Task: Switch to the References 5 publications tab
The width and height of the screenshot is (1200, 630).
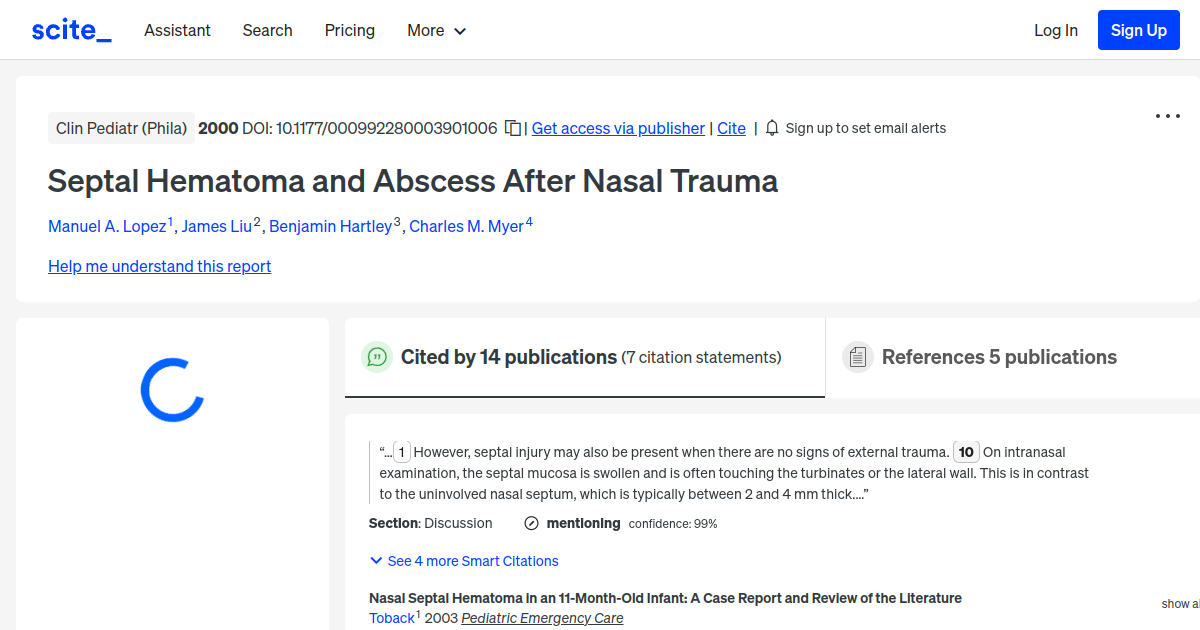Action: [999, 357]
